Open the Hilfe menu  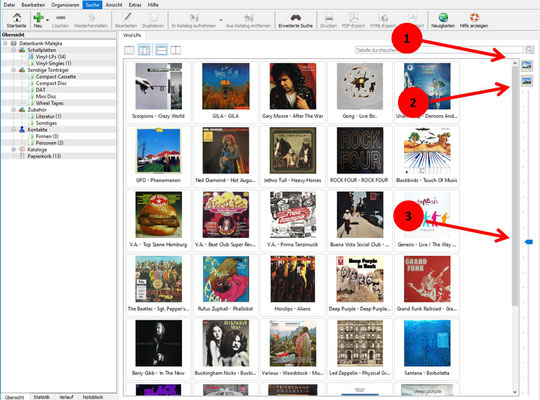[153, 5]
